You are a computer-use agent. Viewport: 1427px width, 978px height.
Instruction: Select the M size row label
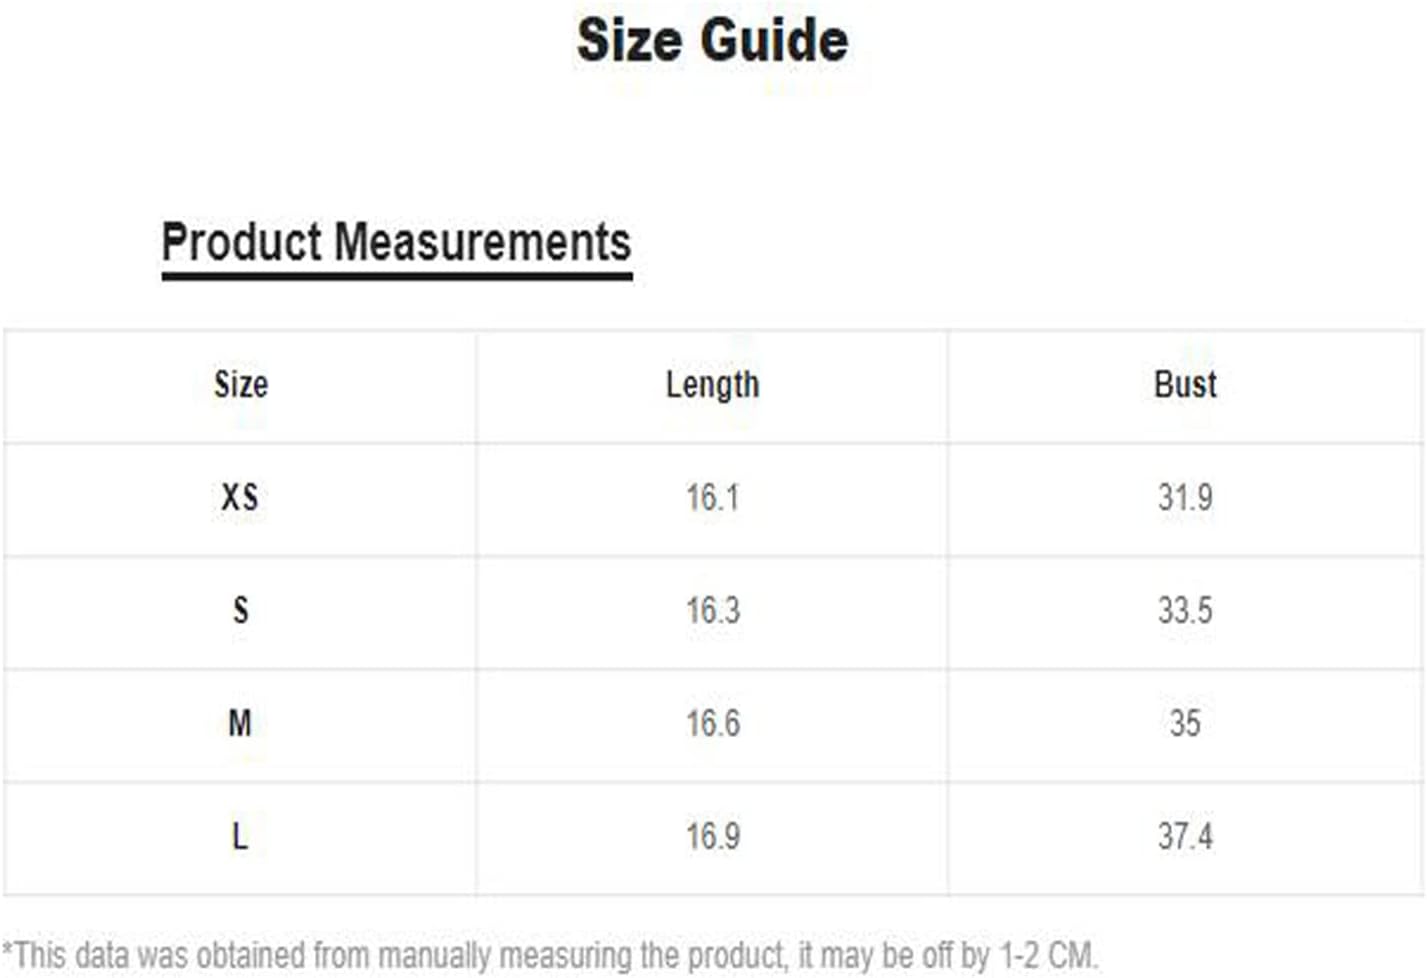[240, 723]
